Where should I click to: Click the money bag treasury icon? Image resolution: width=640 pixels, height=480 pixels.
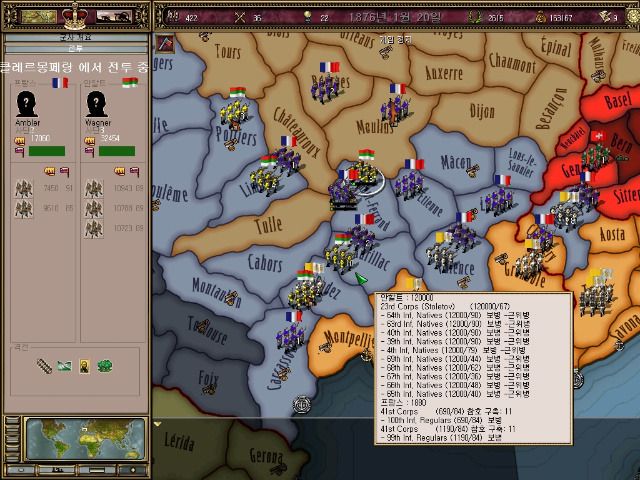540,17
